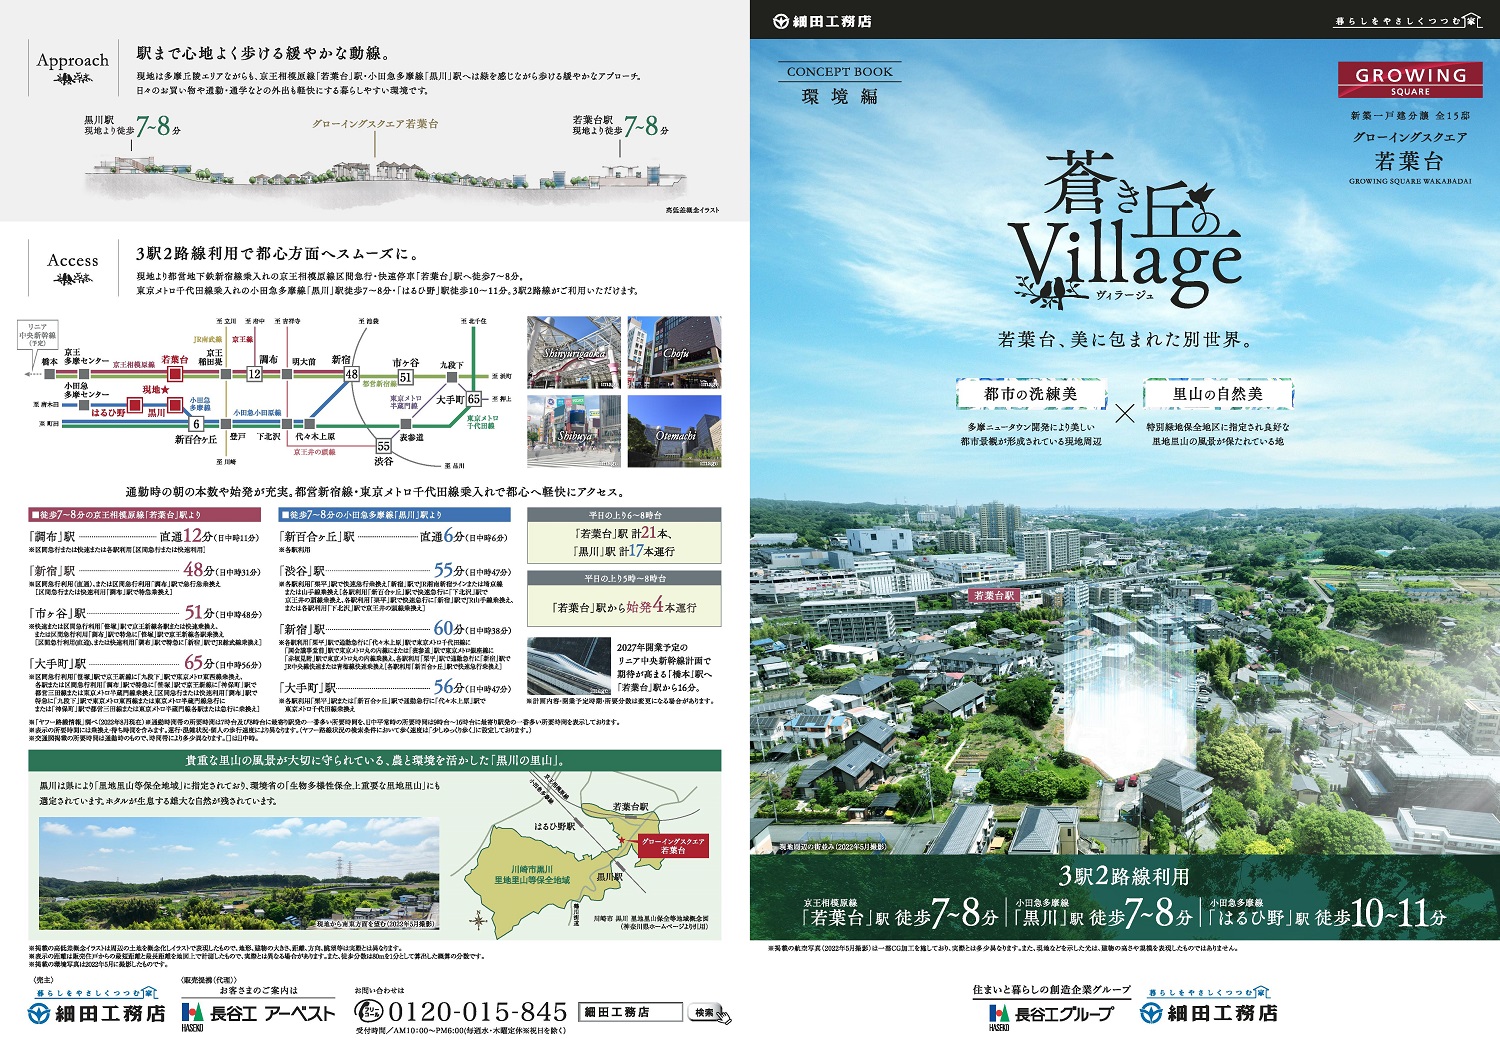
Task: Click the 「新百合ヶ丘」駅 直通6分 row
Action: pyautogui.click(x=395, y=536)
